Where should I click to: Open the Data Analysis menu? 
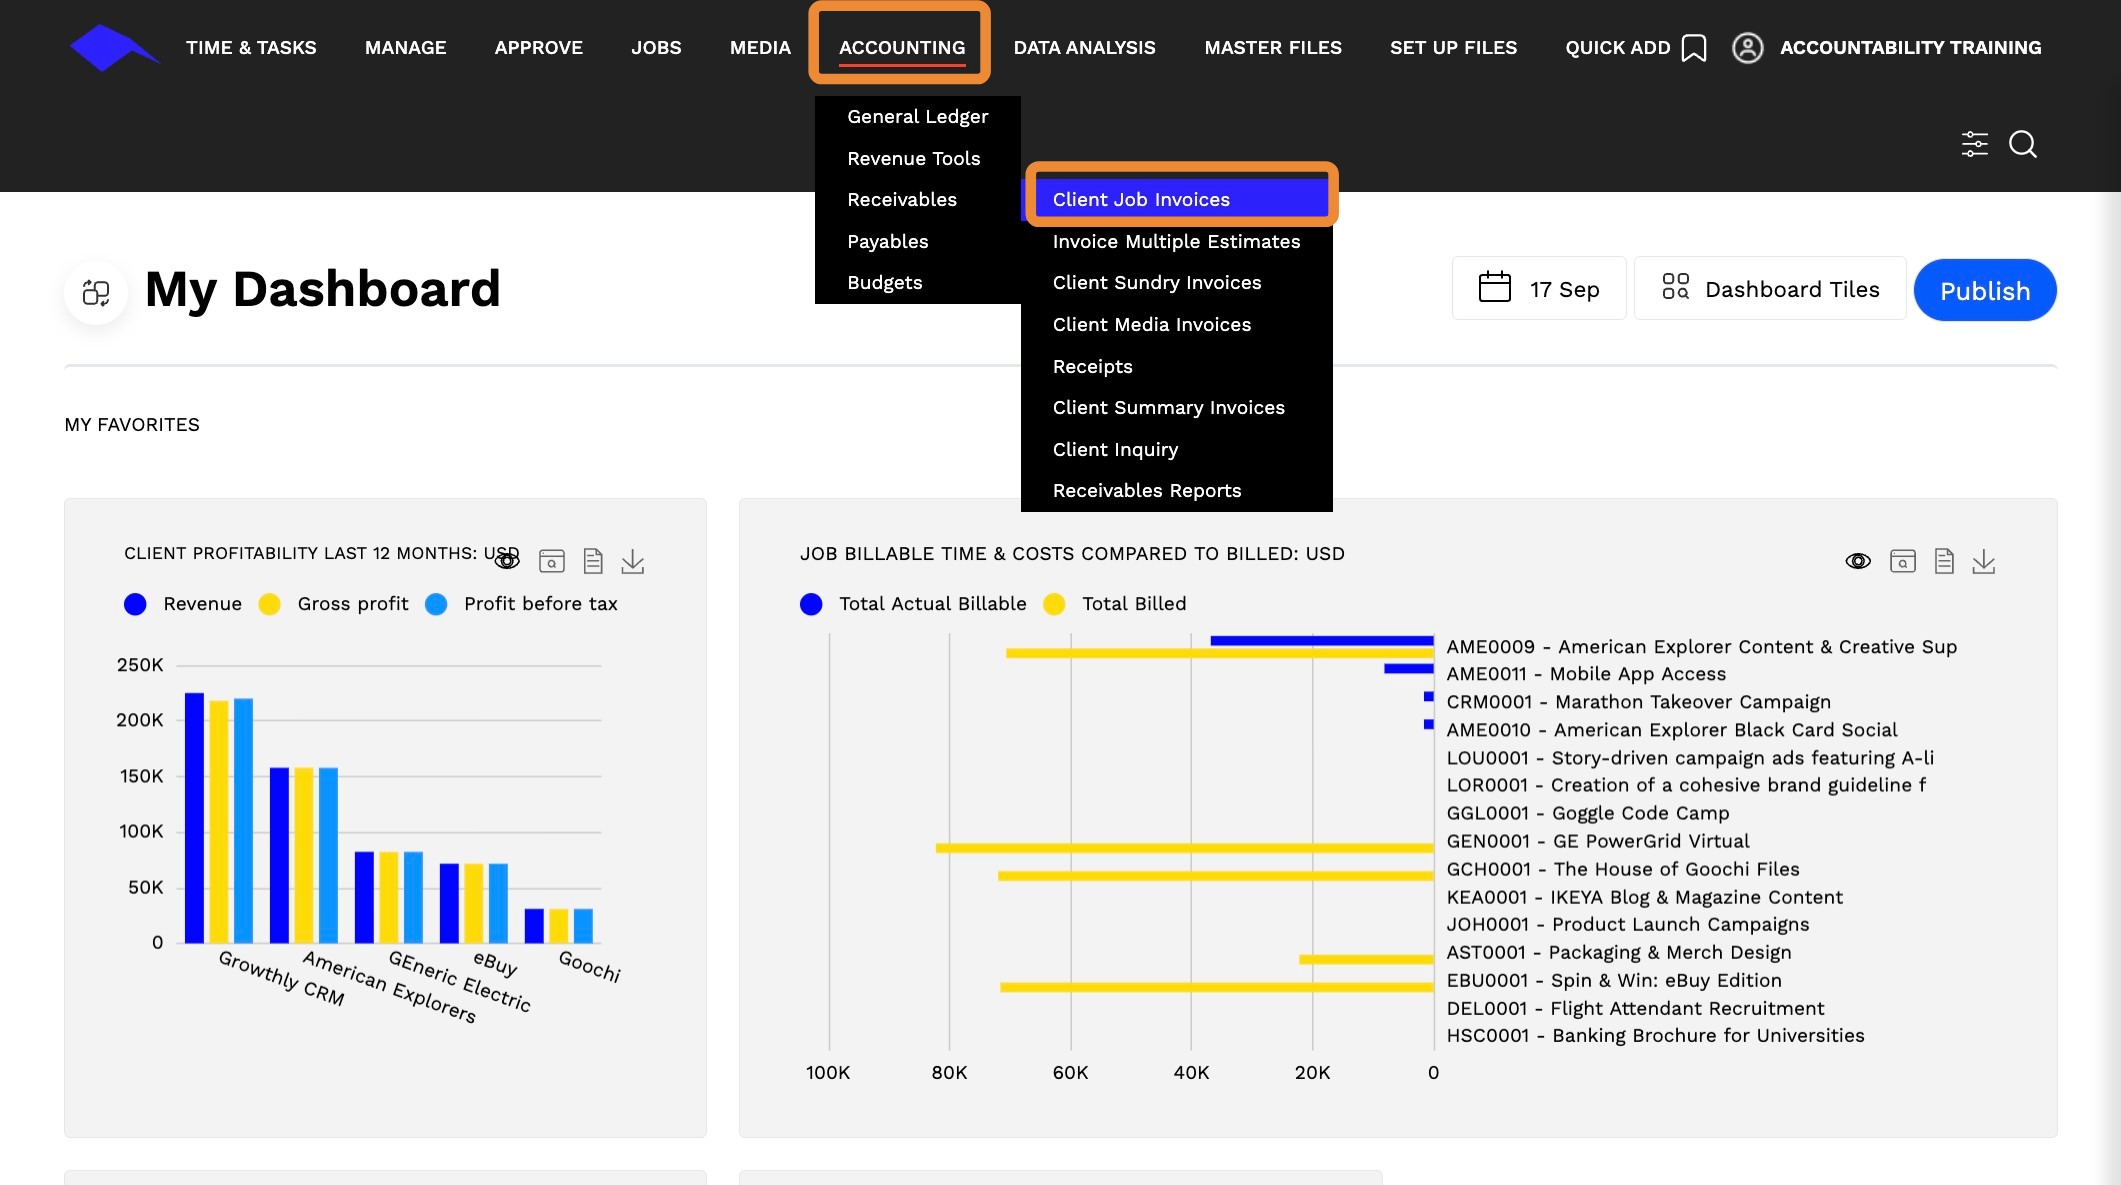(x=1084, y=47)
